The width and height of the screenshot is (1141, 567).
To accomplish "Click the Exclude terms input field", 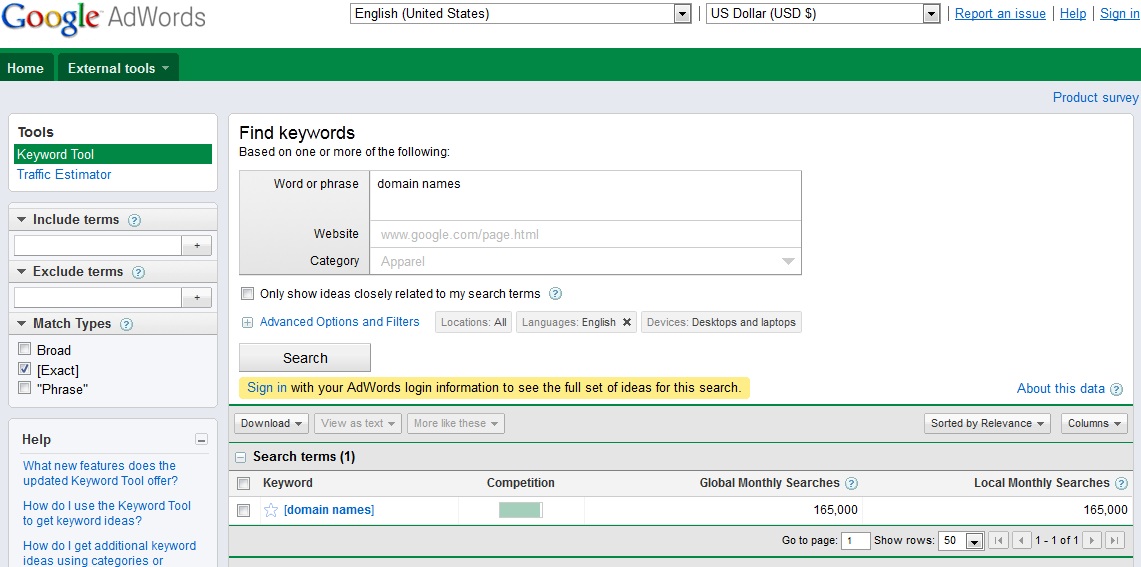I will pyautogui.click(x=98, y=298).
